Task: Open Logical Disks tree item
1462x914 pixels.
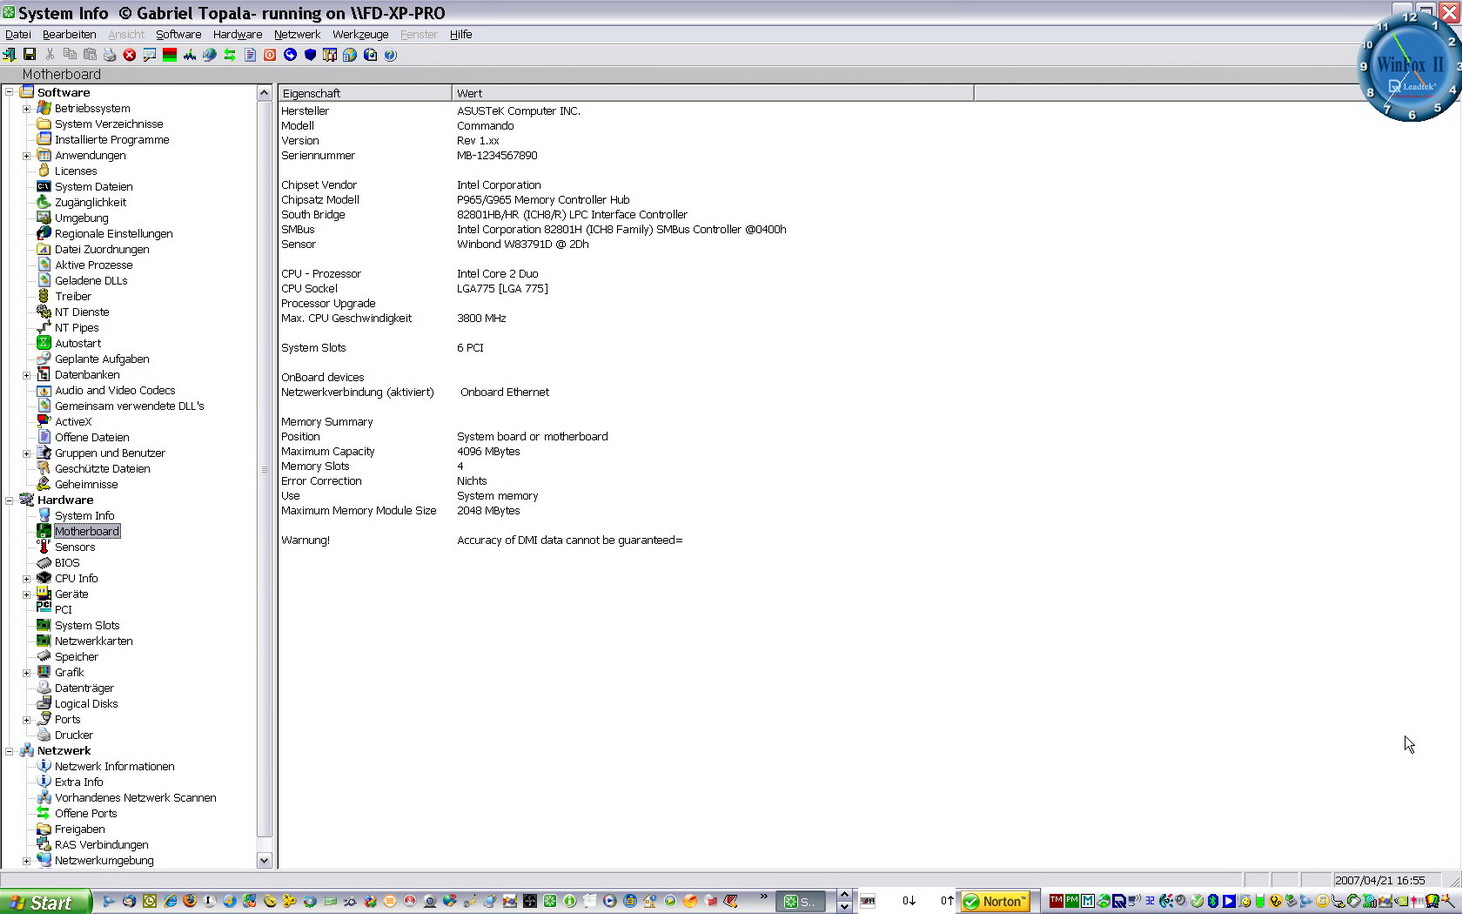Action: click(86, 704)
